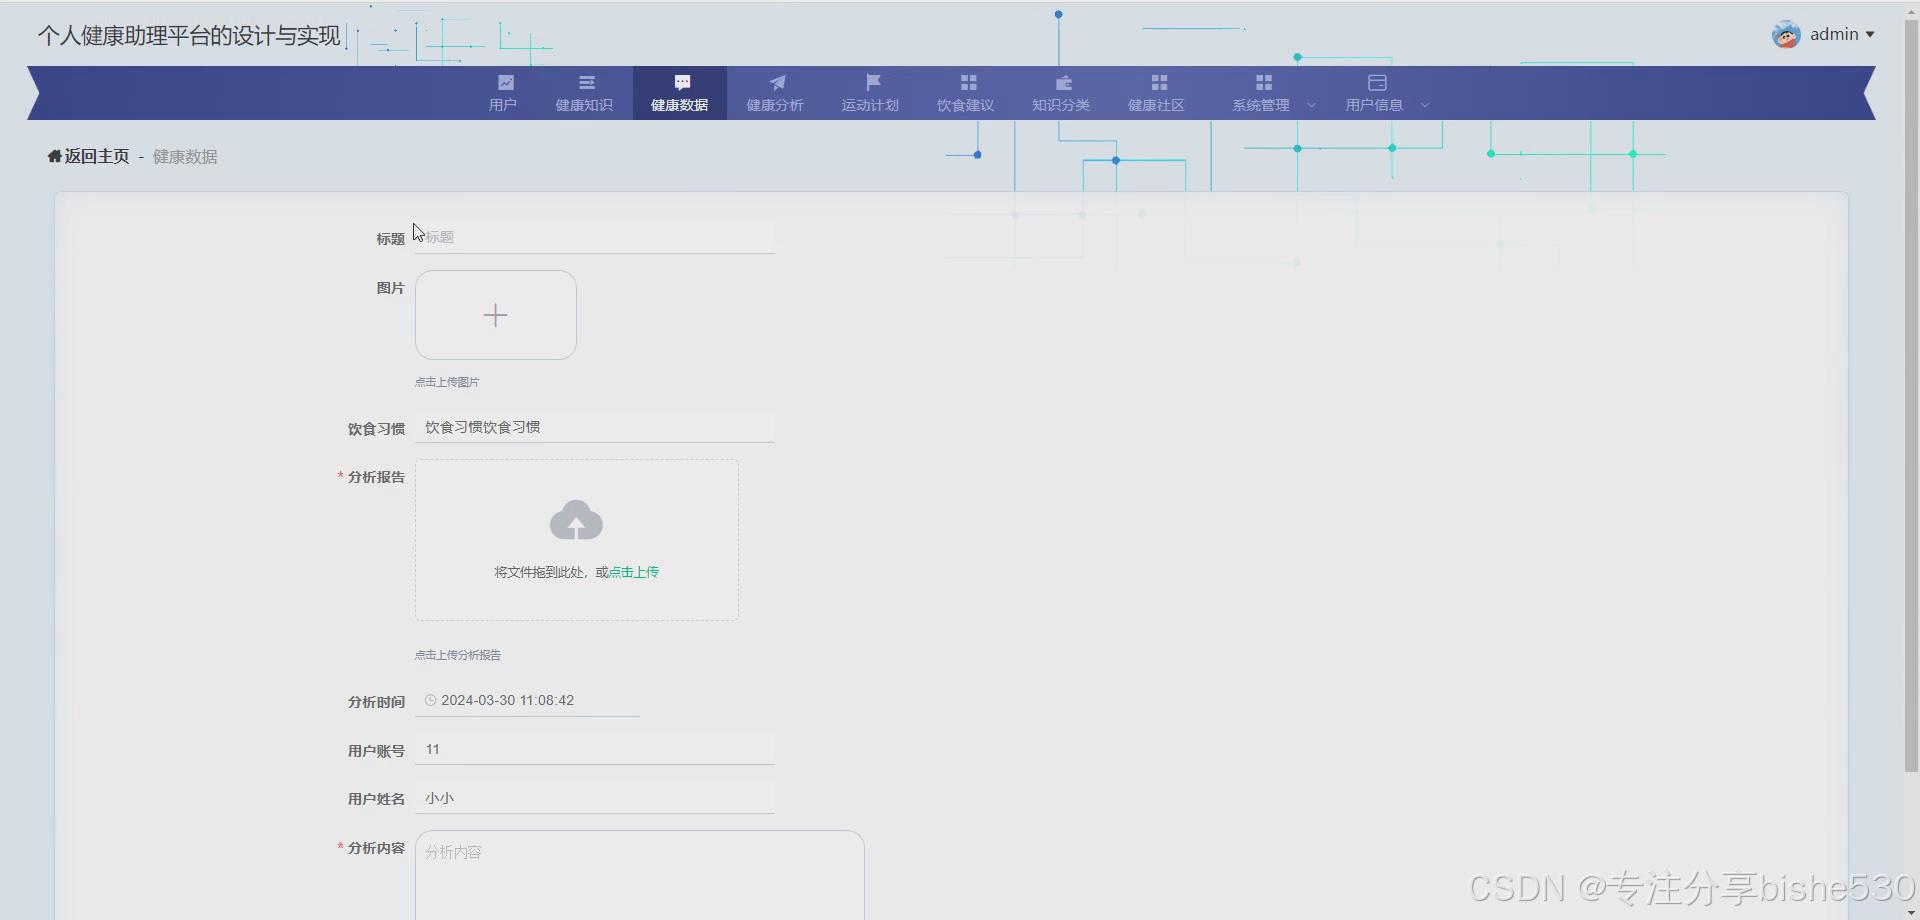
Task: Click the 系统管理 grid icon
Action: 1264,83
